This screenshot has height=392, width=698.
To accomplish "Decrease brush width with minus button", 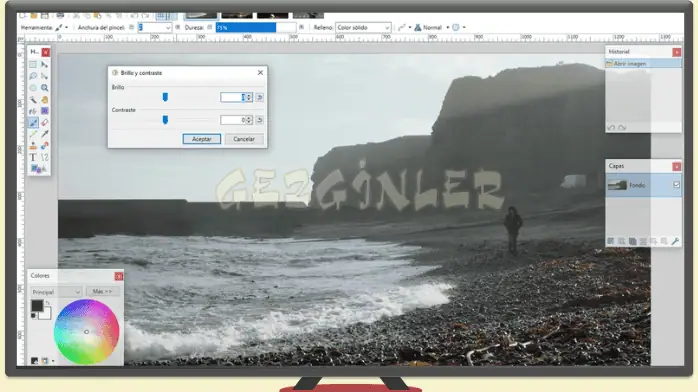I will click(131, 28).
